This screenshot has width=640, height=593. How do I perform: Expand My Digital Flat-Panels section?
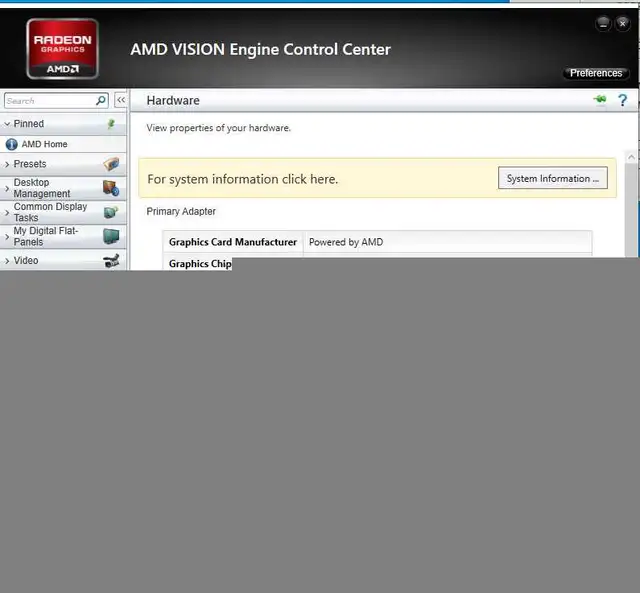pyautogui.click(x=7, y=236)
